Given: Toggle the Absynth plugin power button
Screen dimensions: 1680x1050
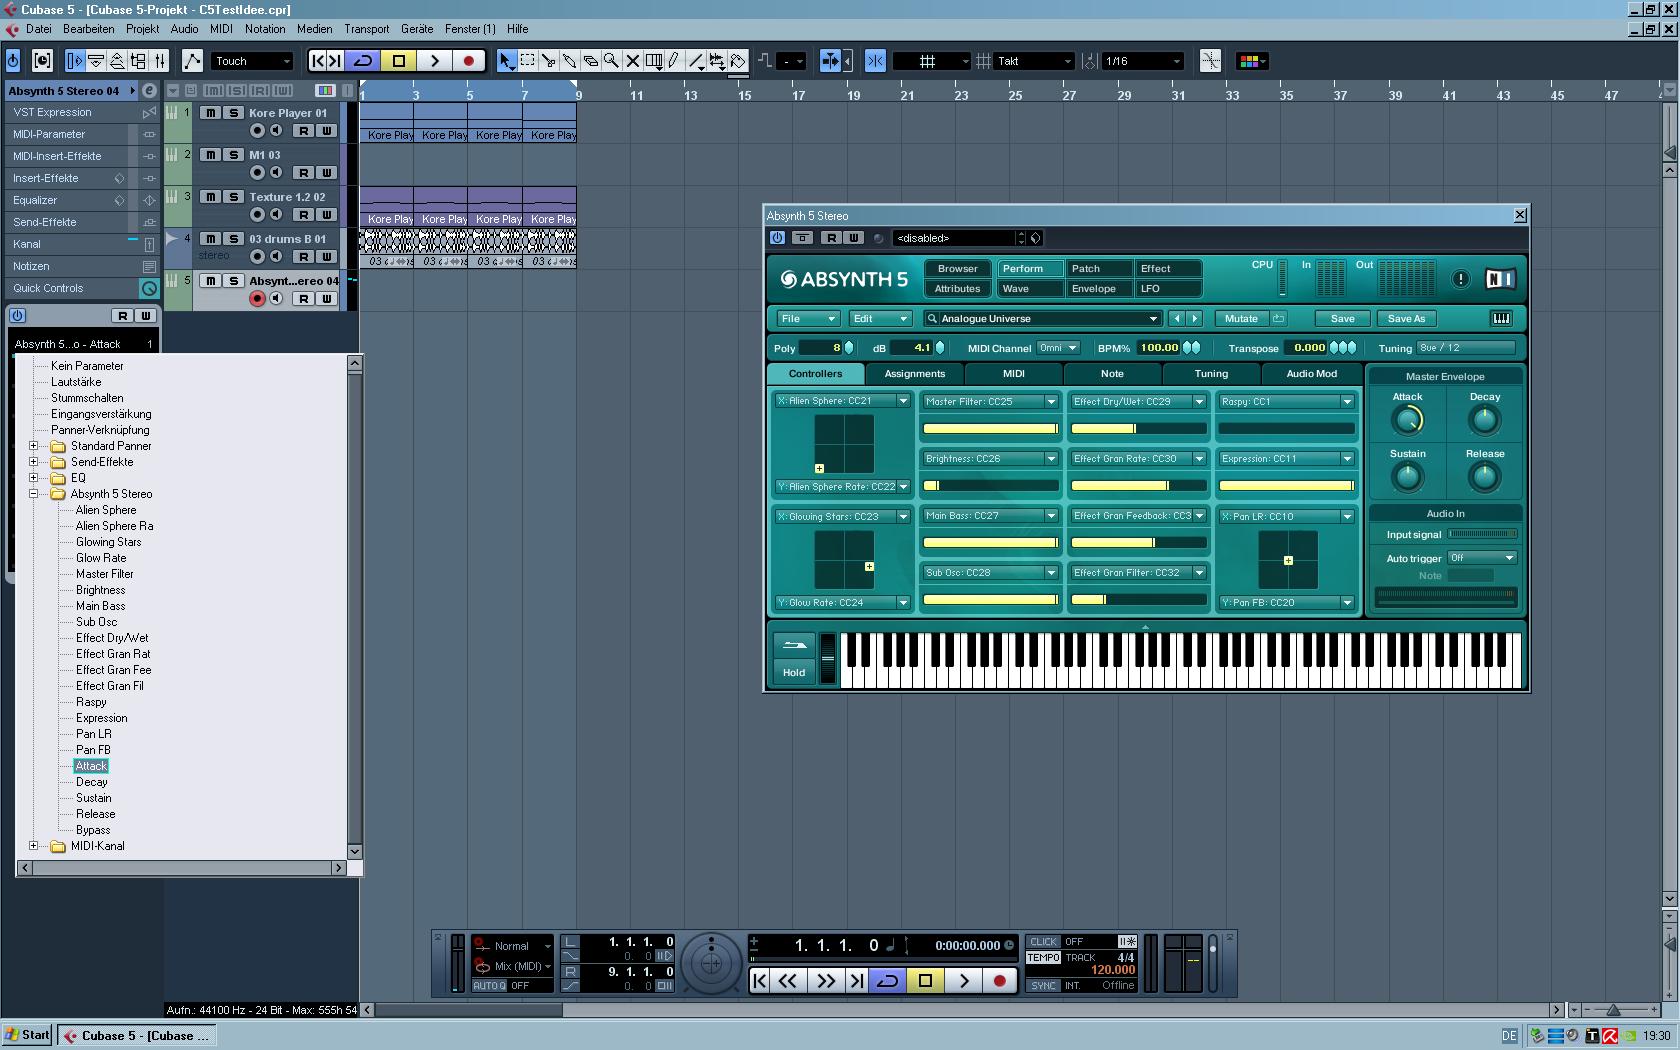Looking at the screenshot, I should tap(777, 238).
